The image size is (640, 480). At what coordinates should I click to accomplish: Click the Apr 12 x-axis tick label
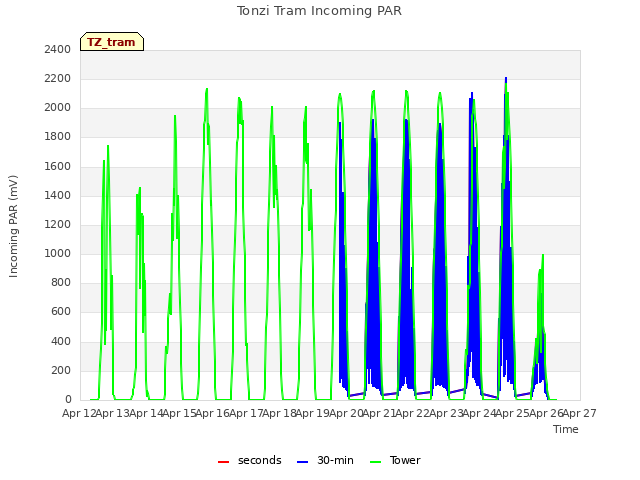pos(79,413)
